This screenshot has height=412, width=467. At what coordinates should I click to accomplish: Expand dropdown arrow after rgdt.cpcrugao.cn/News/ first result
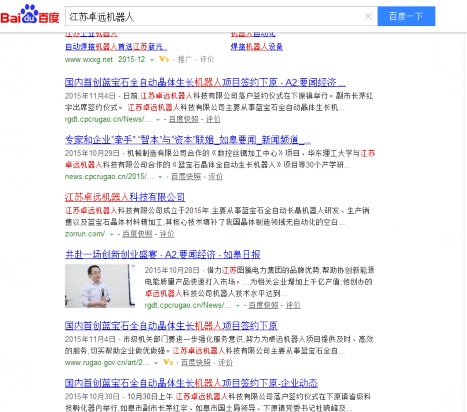[x=158, y=120]
